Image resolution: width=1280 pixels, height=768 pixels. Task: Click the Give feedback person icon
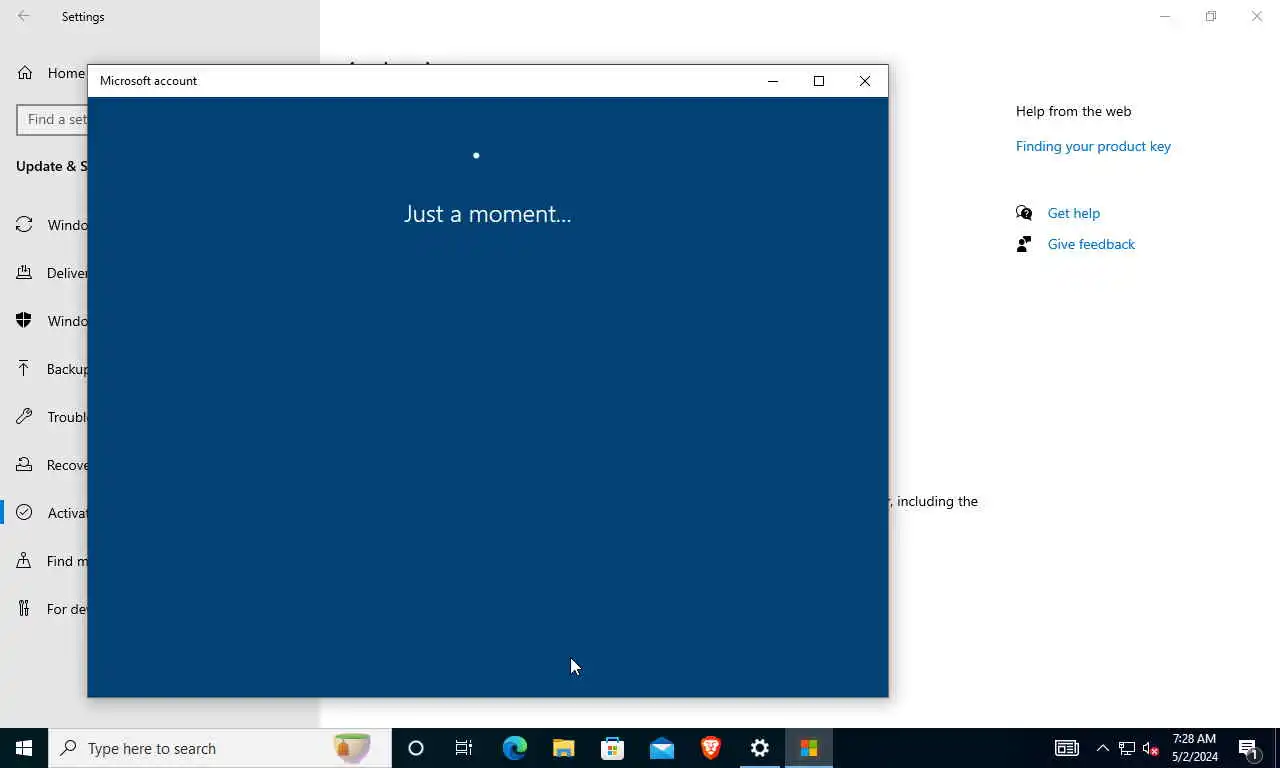click(1024, 244)
